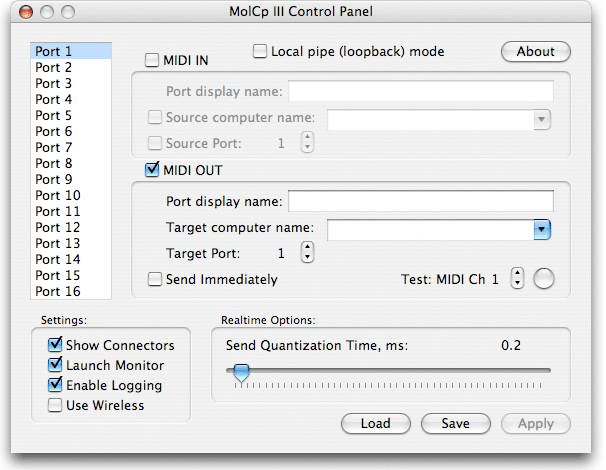This screenshot has width=606, height=470.
Task: Uncheck the MIDI OUT checkbox
Action: [x=153, y=169]
